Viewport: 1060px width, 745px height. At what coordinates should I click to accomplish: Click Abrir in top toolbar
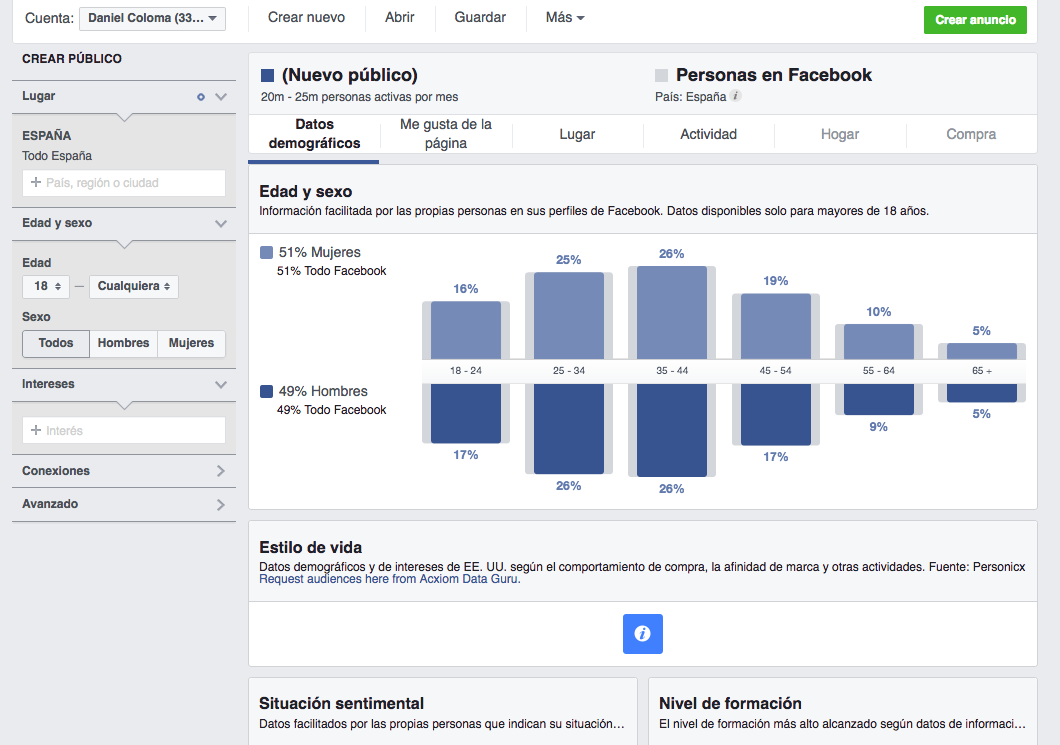click(400, 18)
